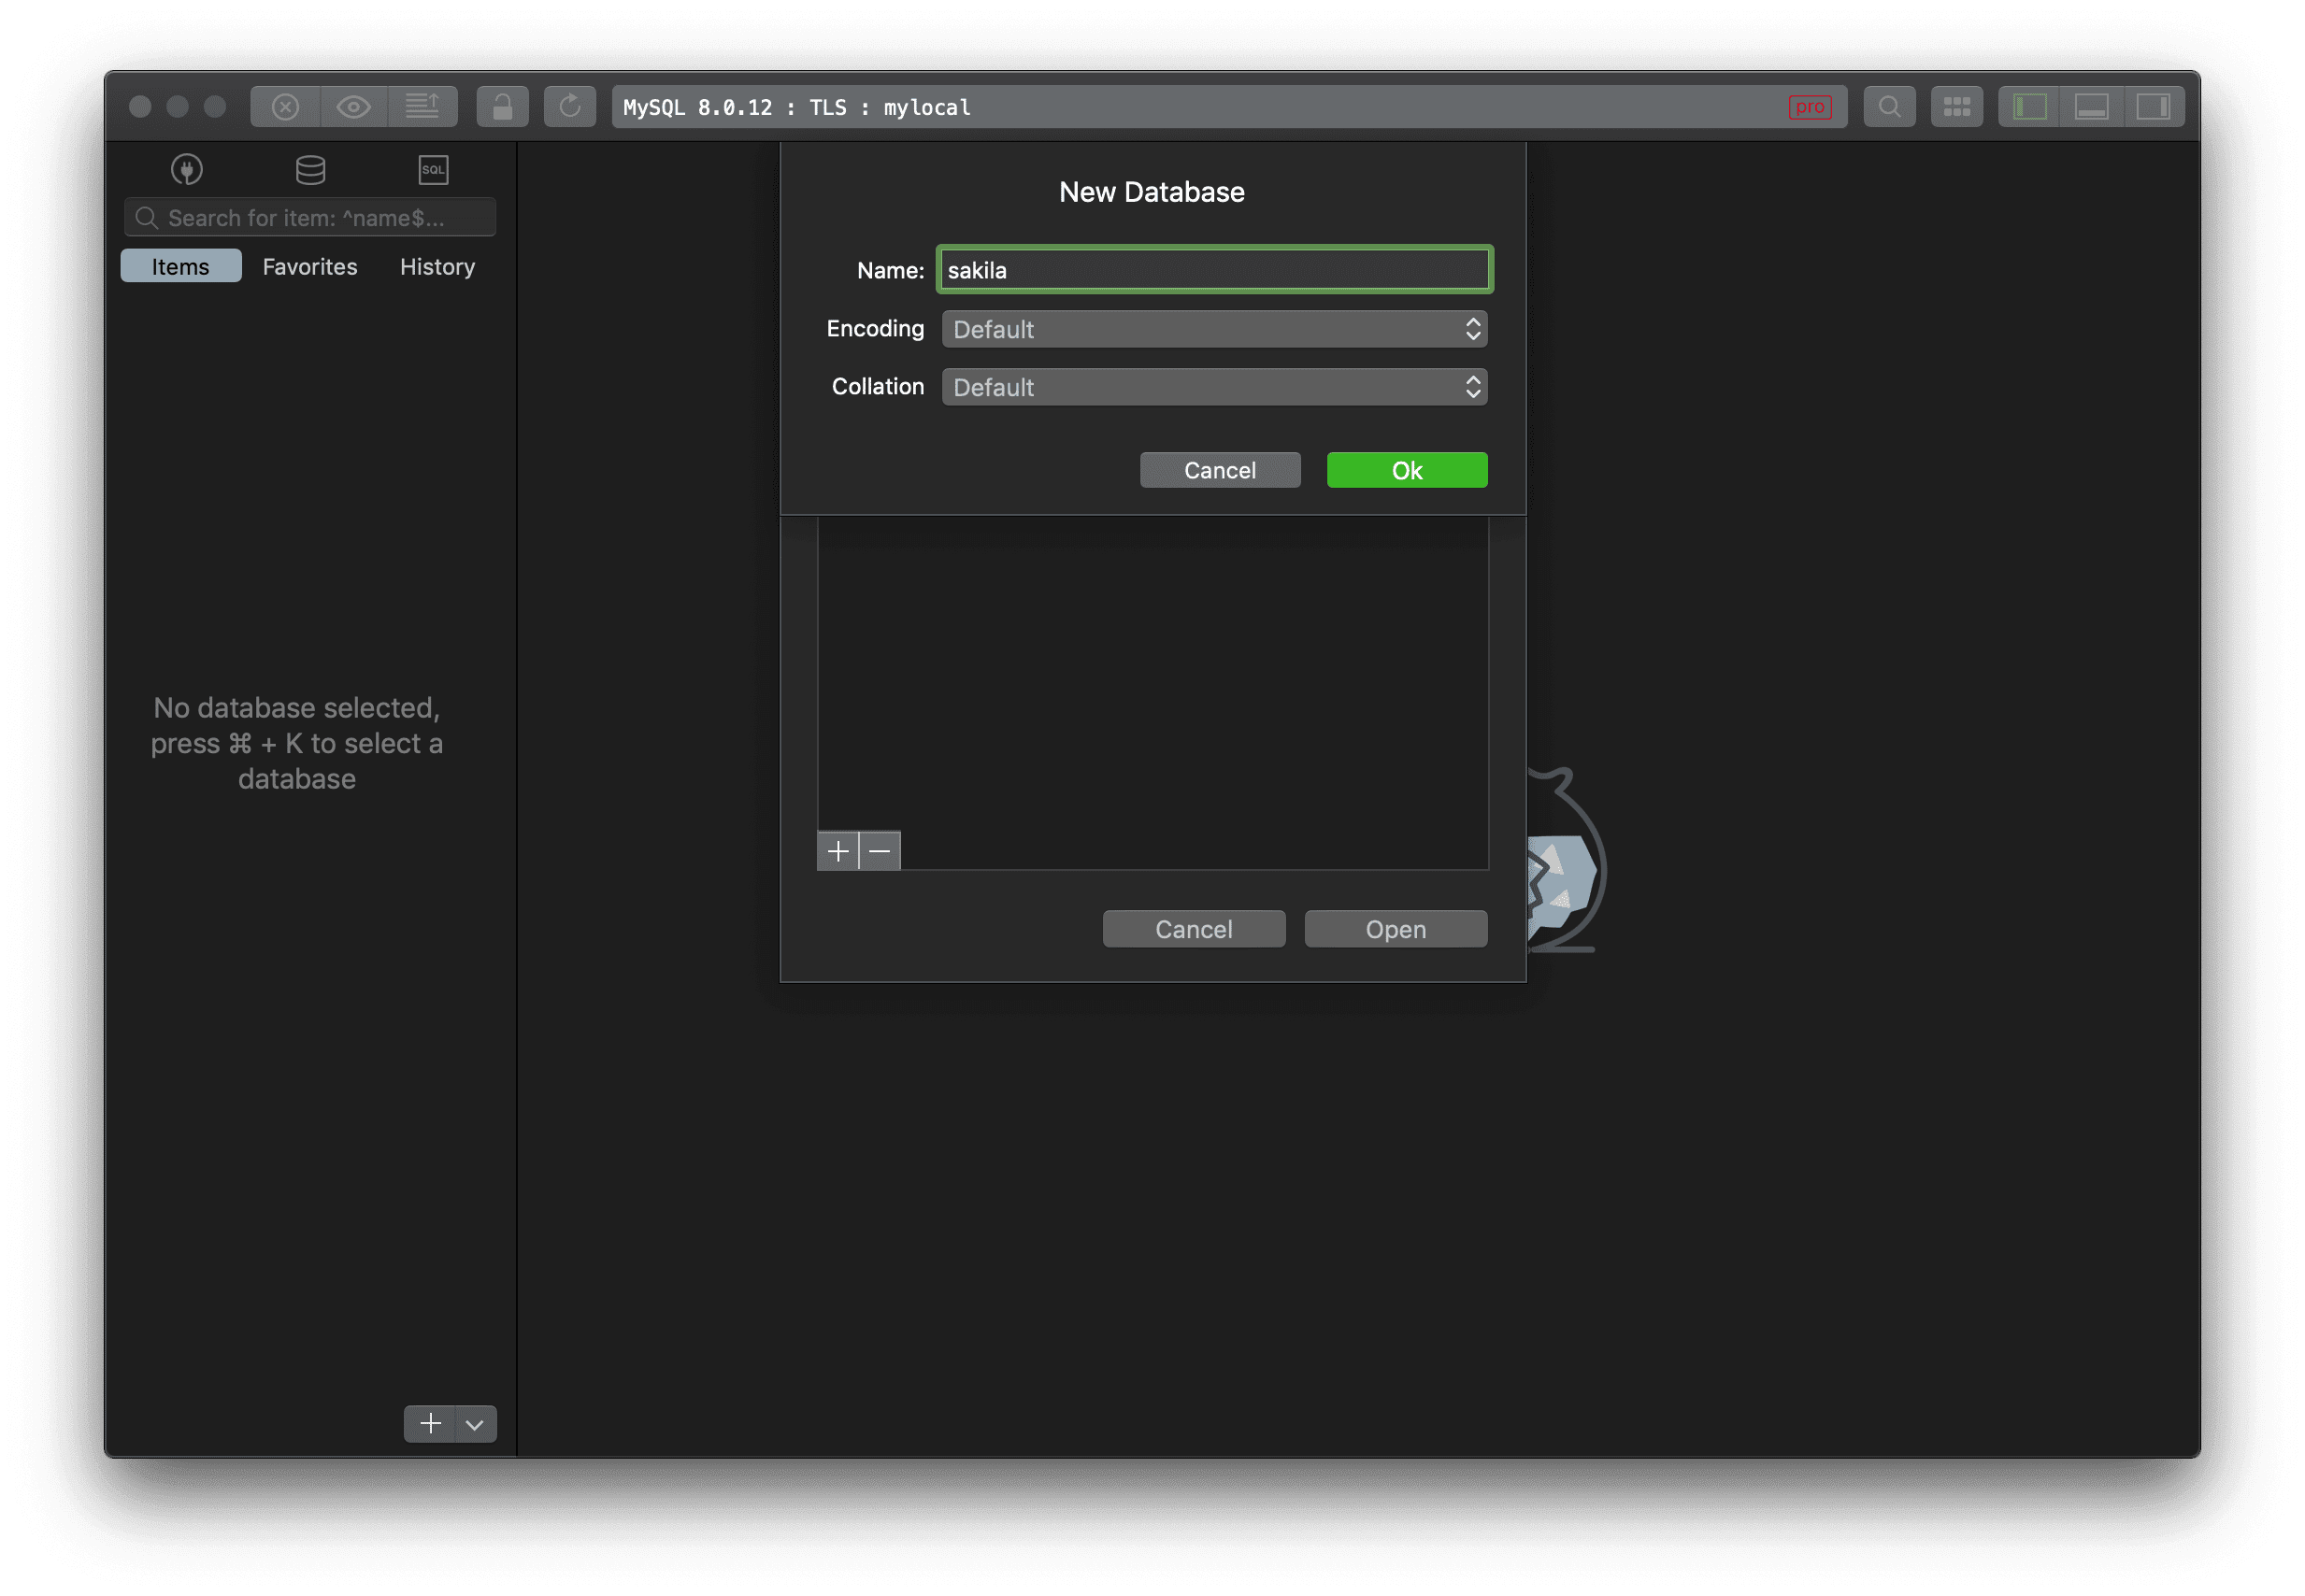
Task: Open the Encoding dropdown
Action: [1214, 329]
